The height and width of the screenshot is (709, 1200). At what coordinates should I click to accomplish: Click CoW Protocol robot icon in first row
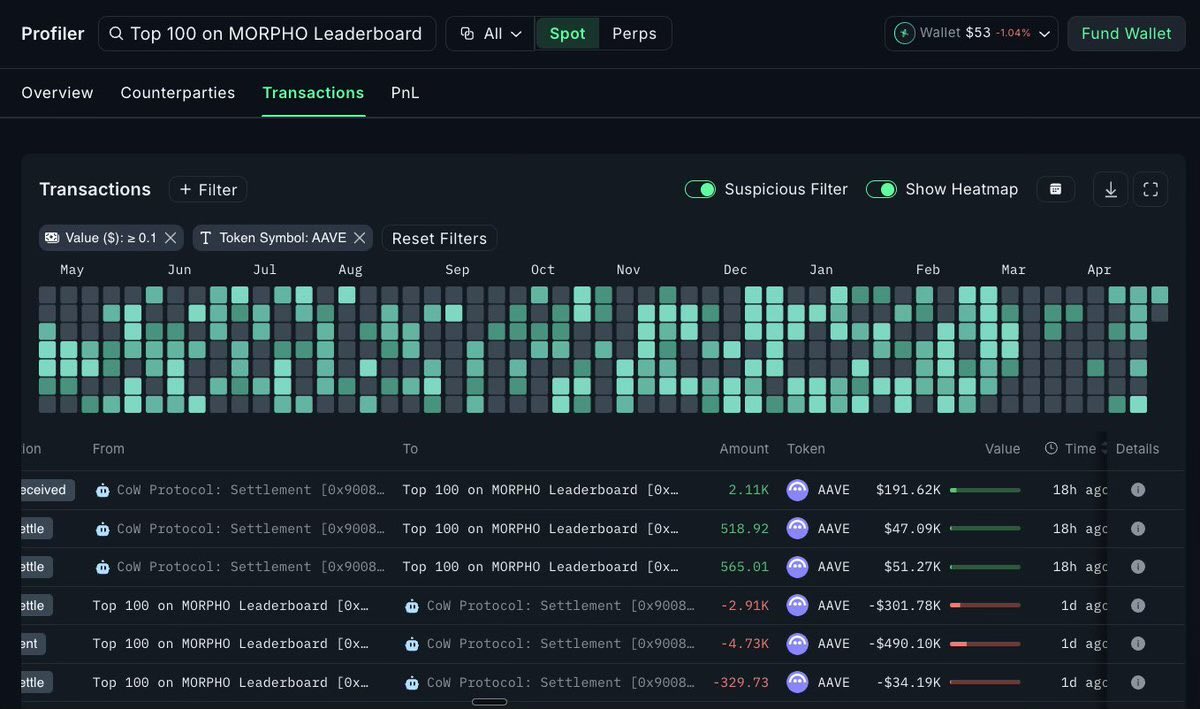click(102, 490)
